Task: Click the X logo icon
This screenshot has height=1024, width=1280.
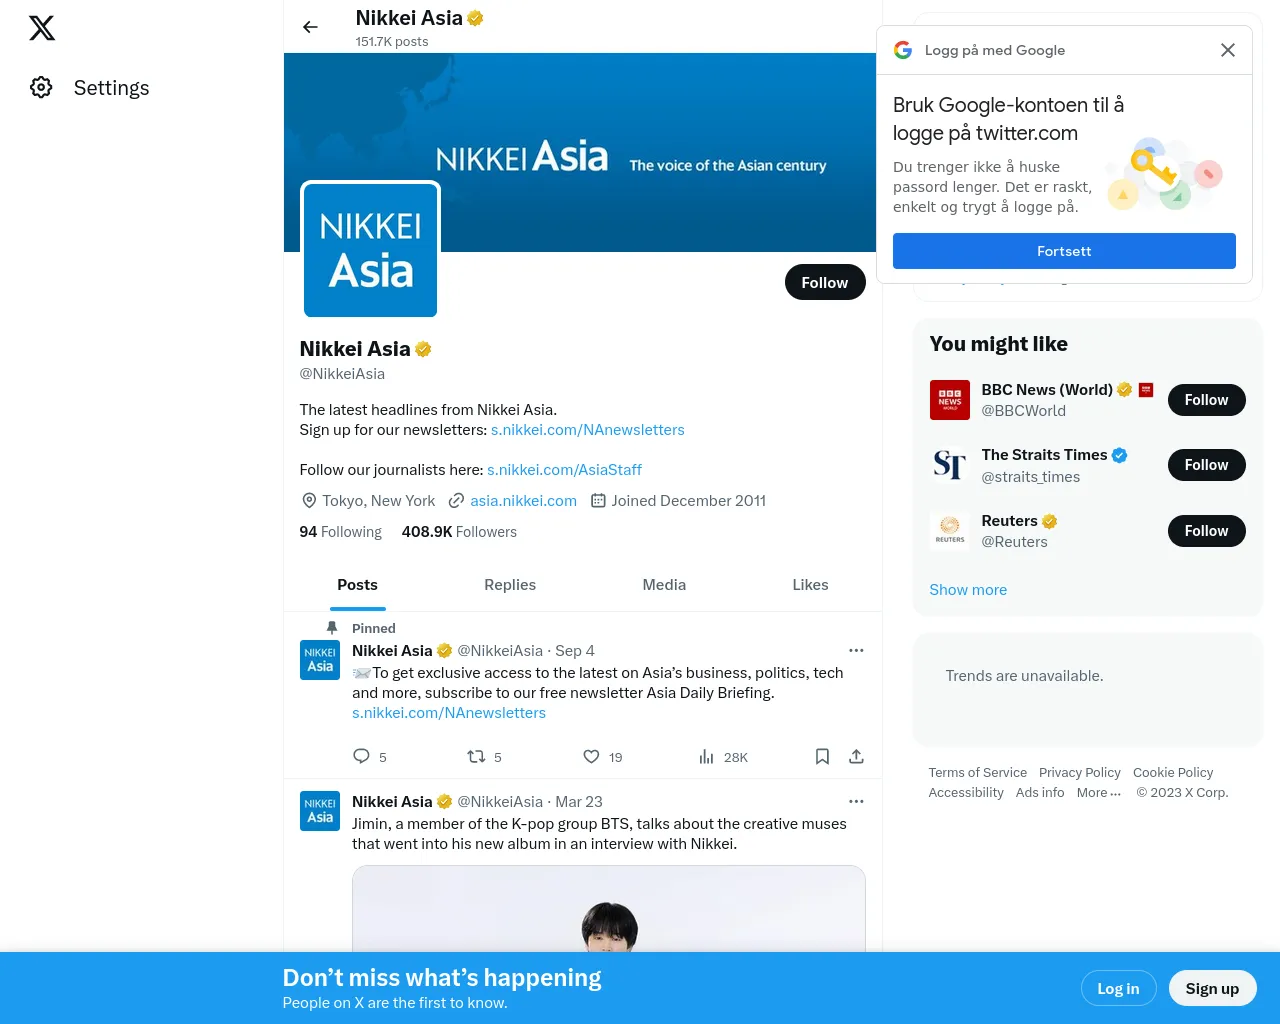Action: pos(42,28)
